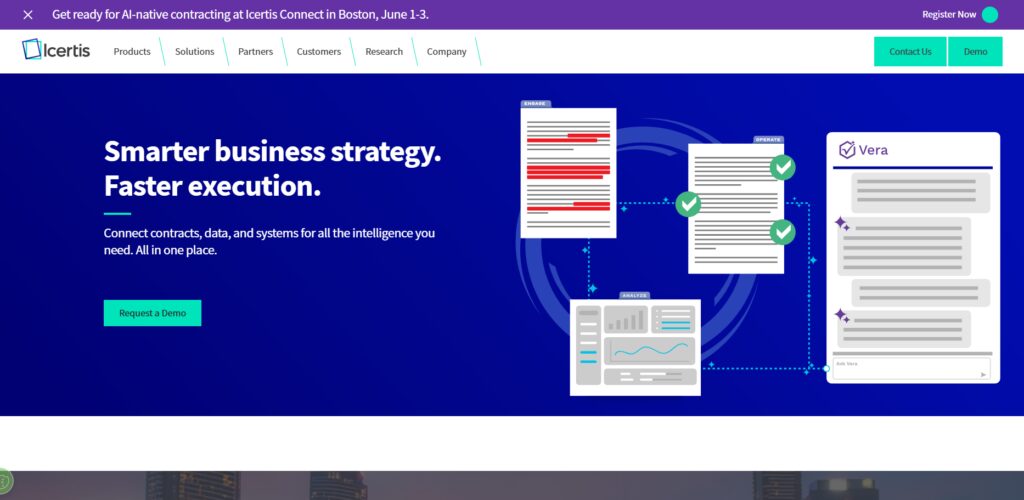This screenshot has width=1024, height=500.
Task: Click the send arrow in Ask Vera box
Action: [983, 375]
